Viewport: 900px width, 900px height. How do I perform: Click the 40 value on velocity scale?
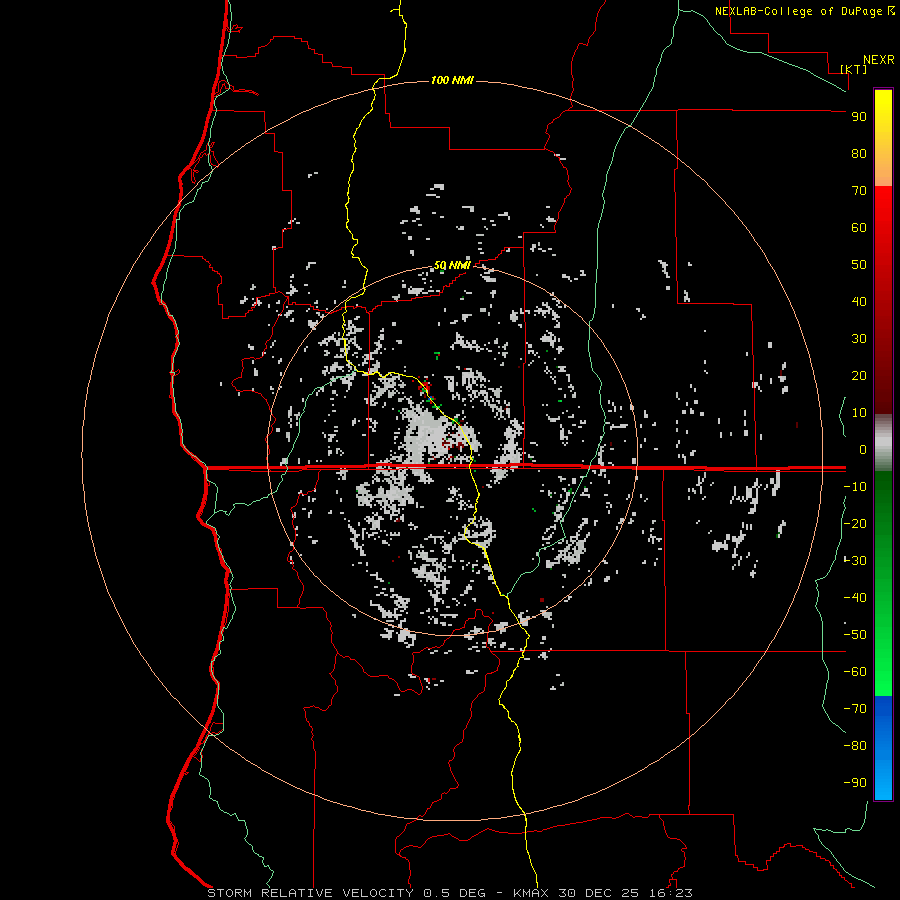point(859,302)
